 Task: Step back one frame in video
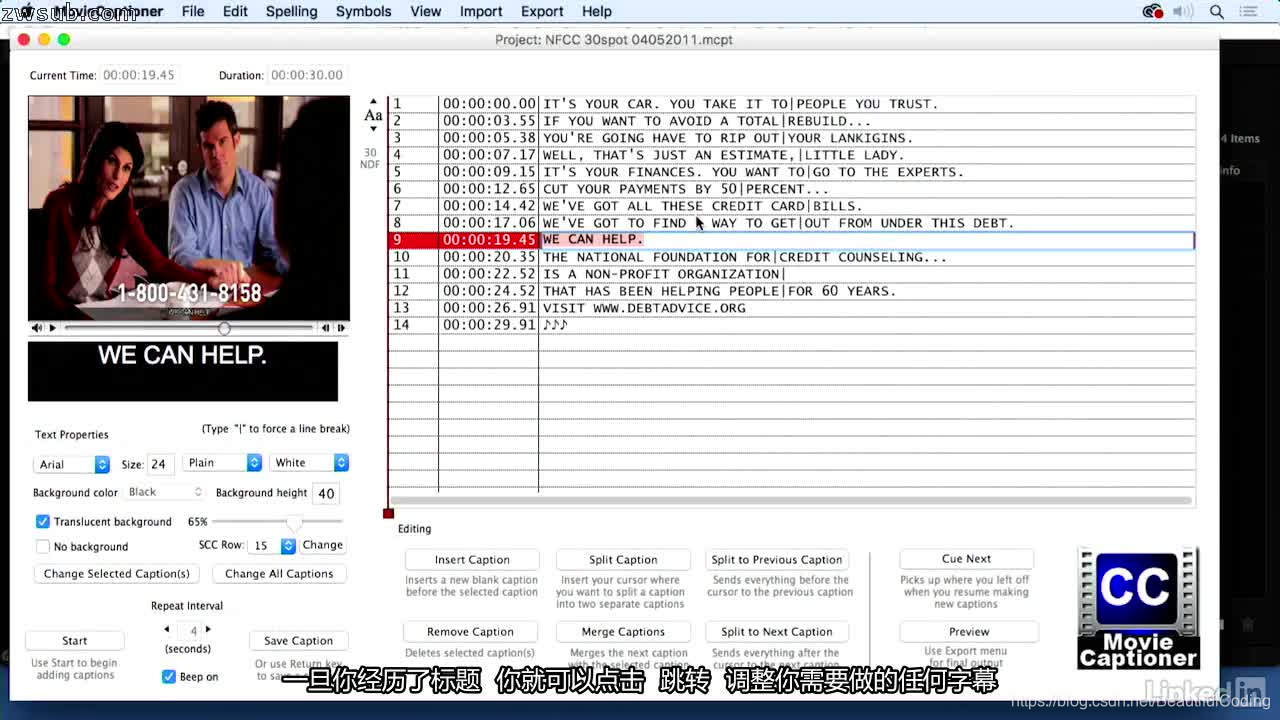pos(325,328)
